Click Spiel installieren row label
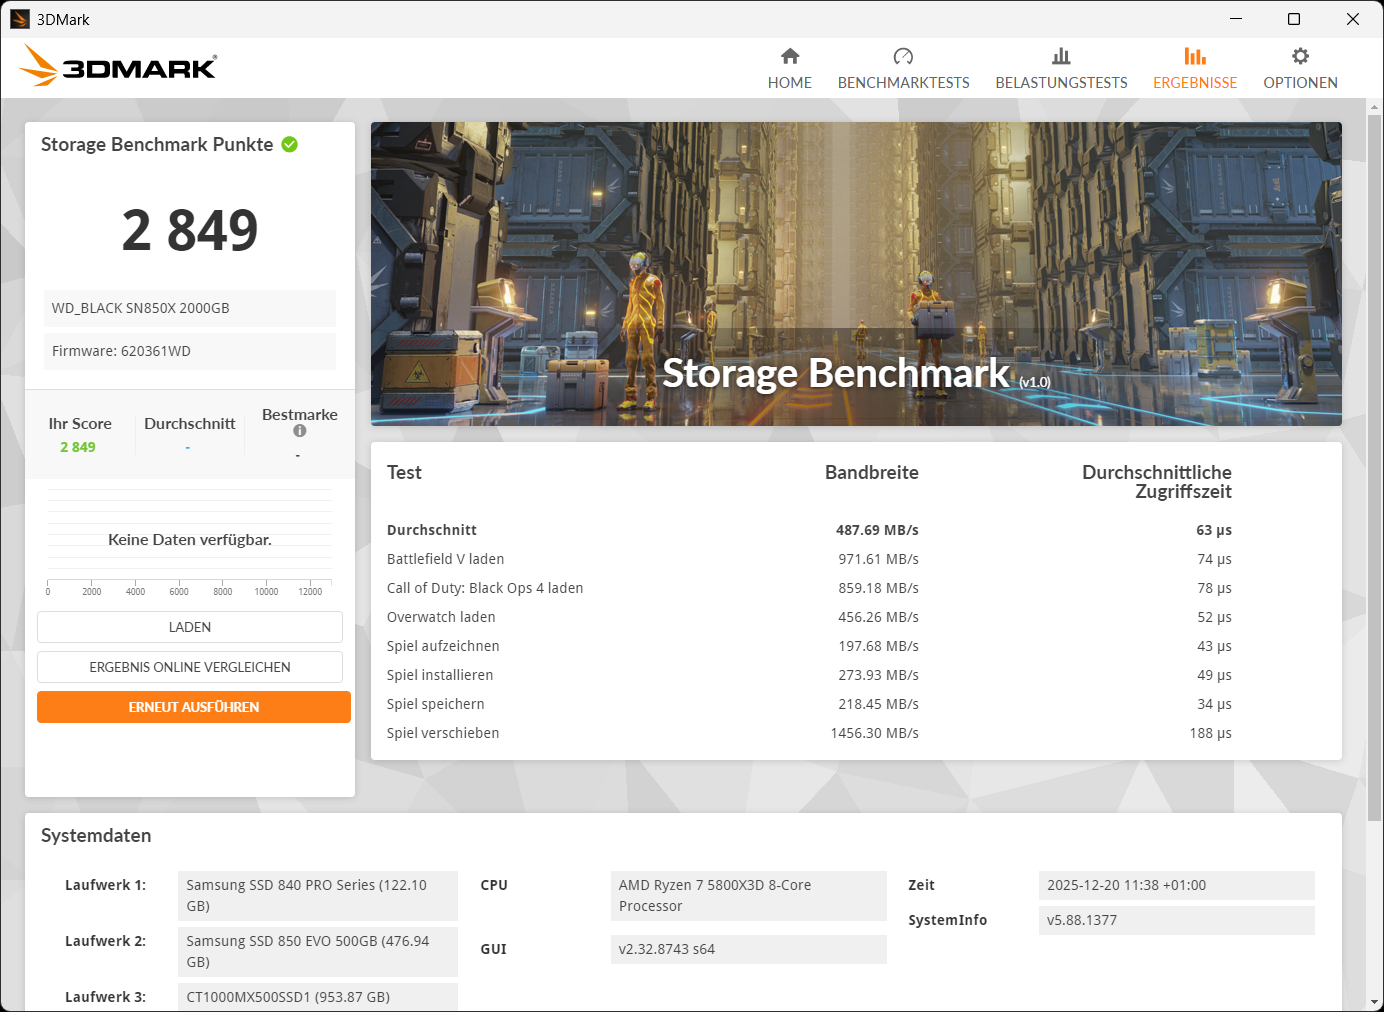 (x=440, y=675)
